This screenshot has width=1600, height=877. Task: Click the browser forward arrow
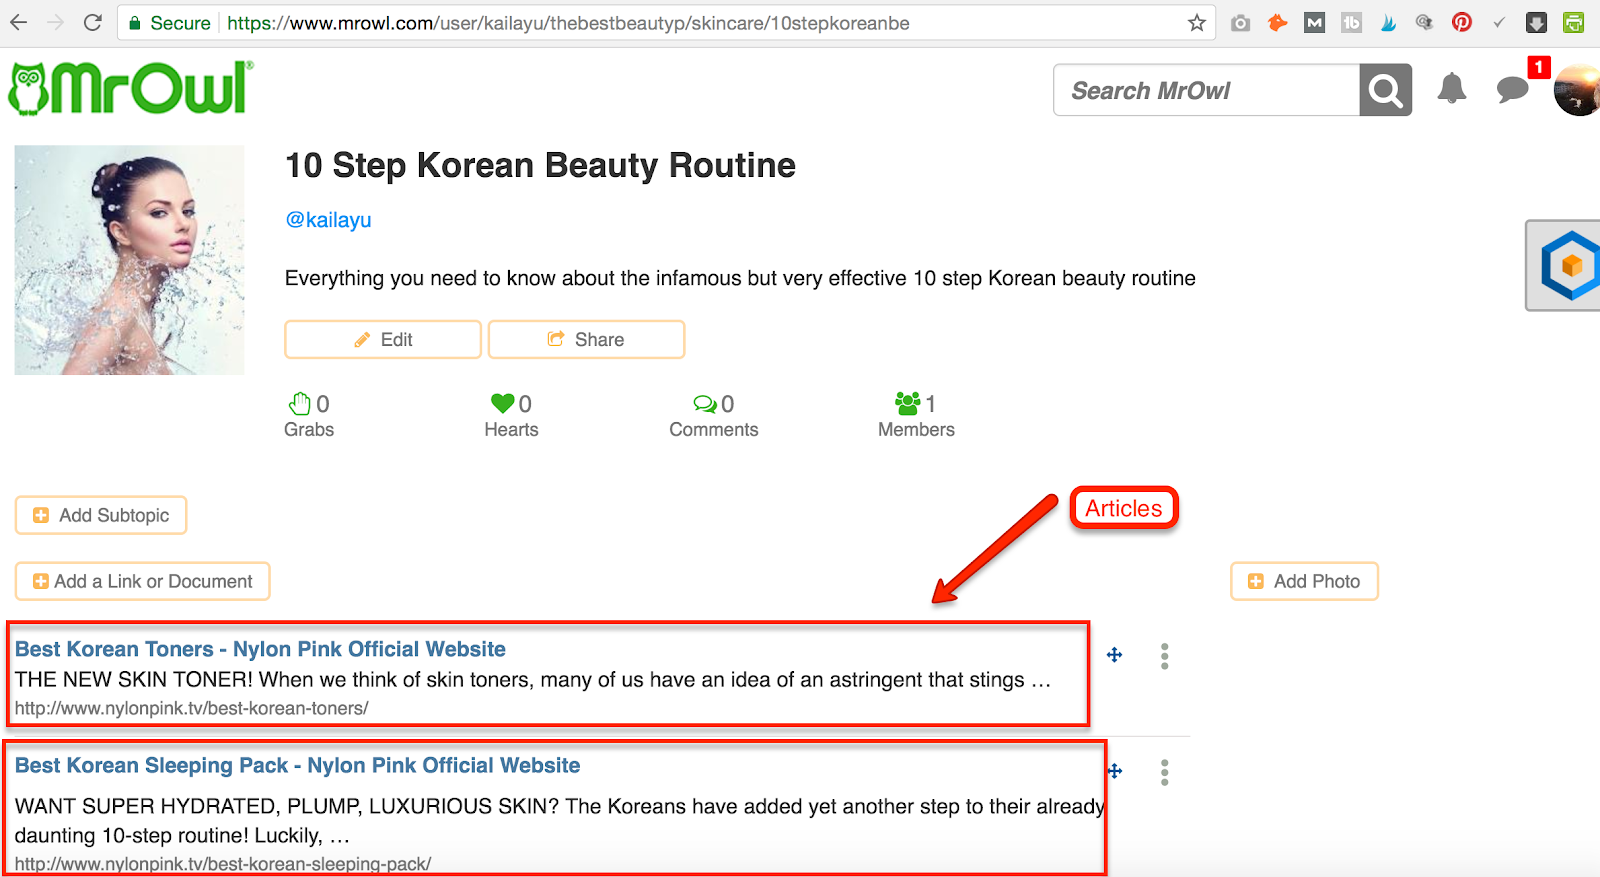(x=56, y=22)
